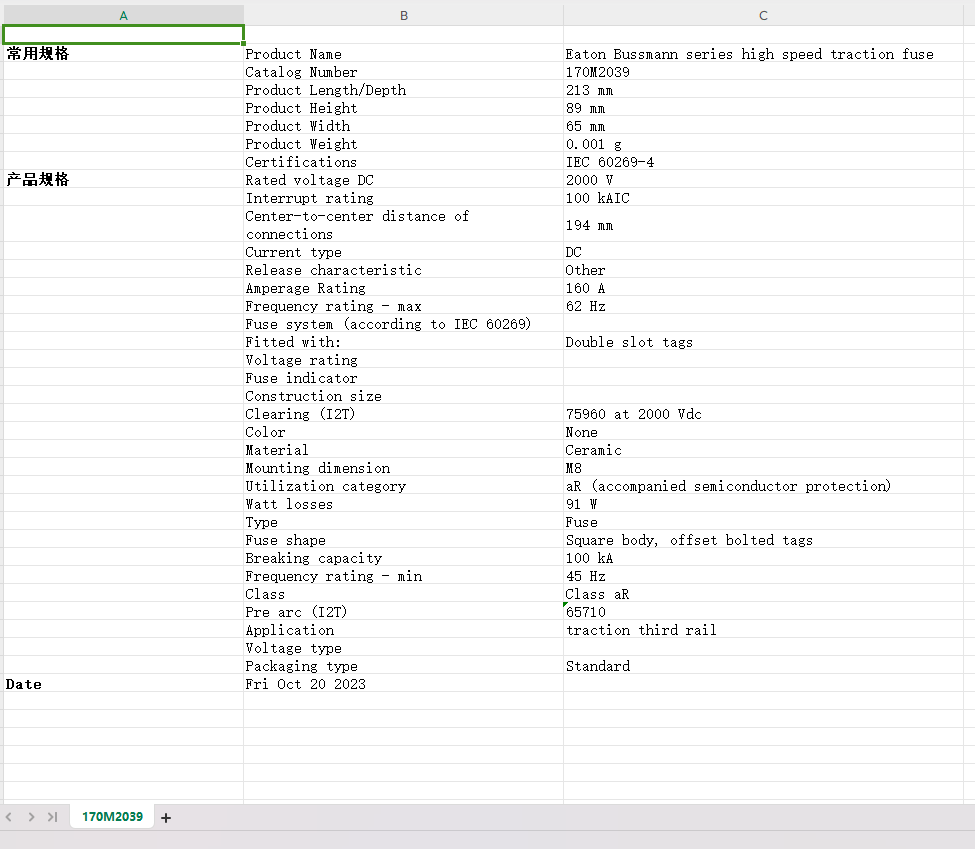This screenshot has width=975, height=849.
Task: Select the Fuse indicator cell
Action: [404, 378]
